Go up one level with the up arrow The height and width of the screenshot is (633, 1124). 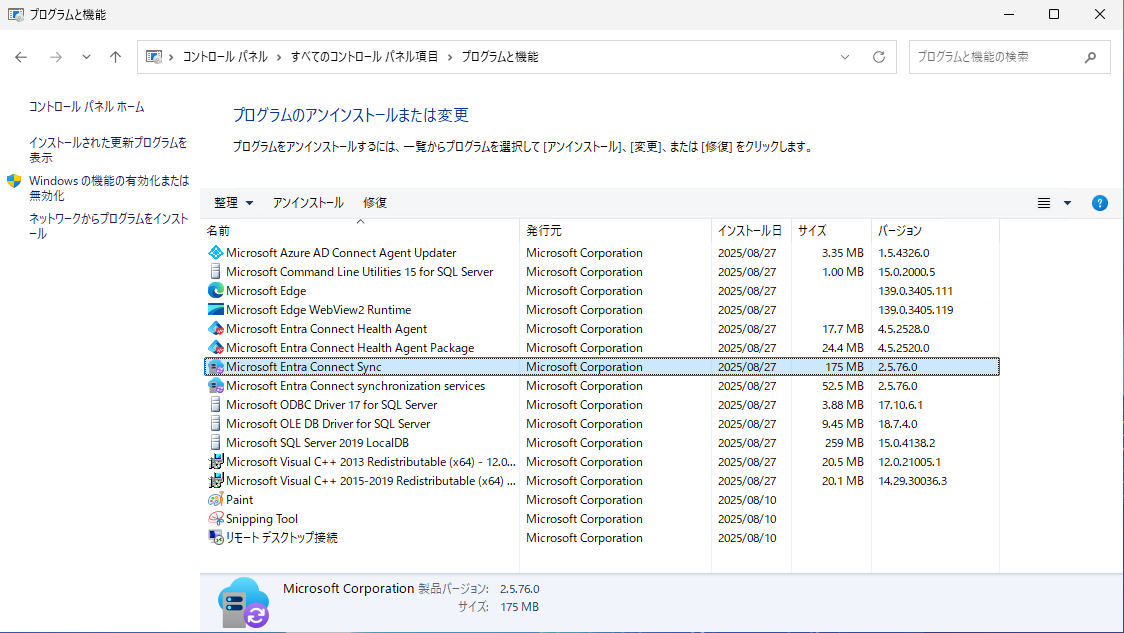click(115, 57)
